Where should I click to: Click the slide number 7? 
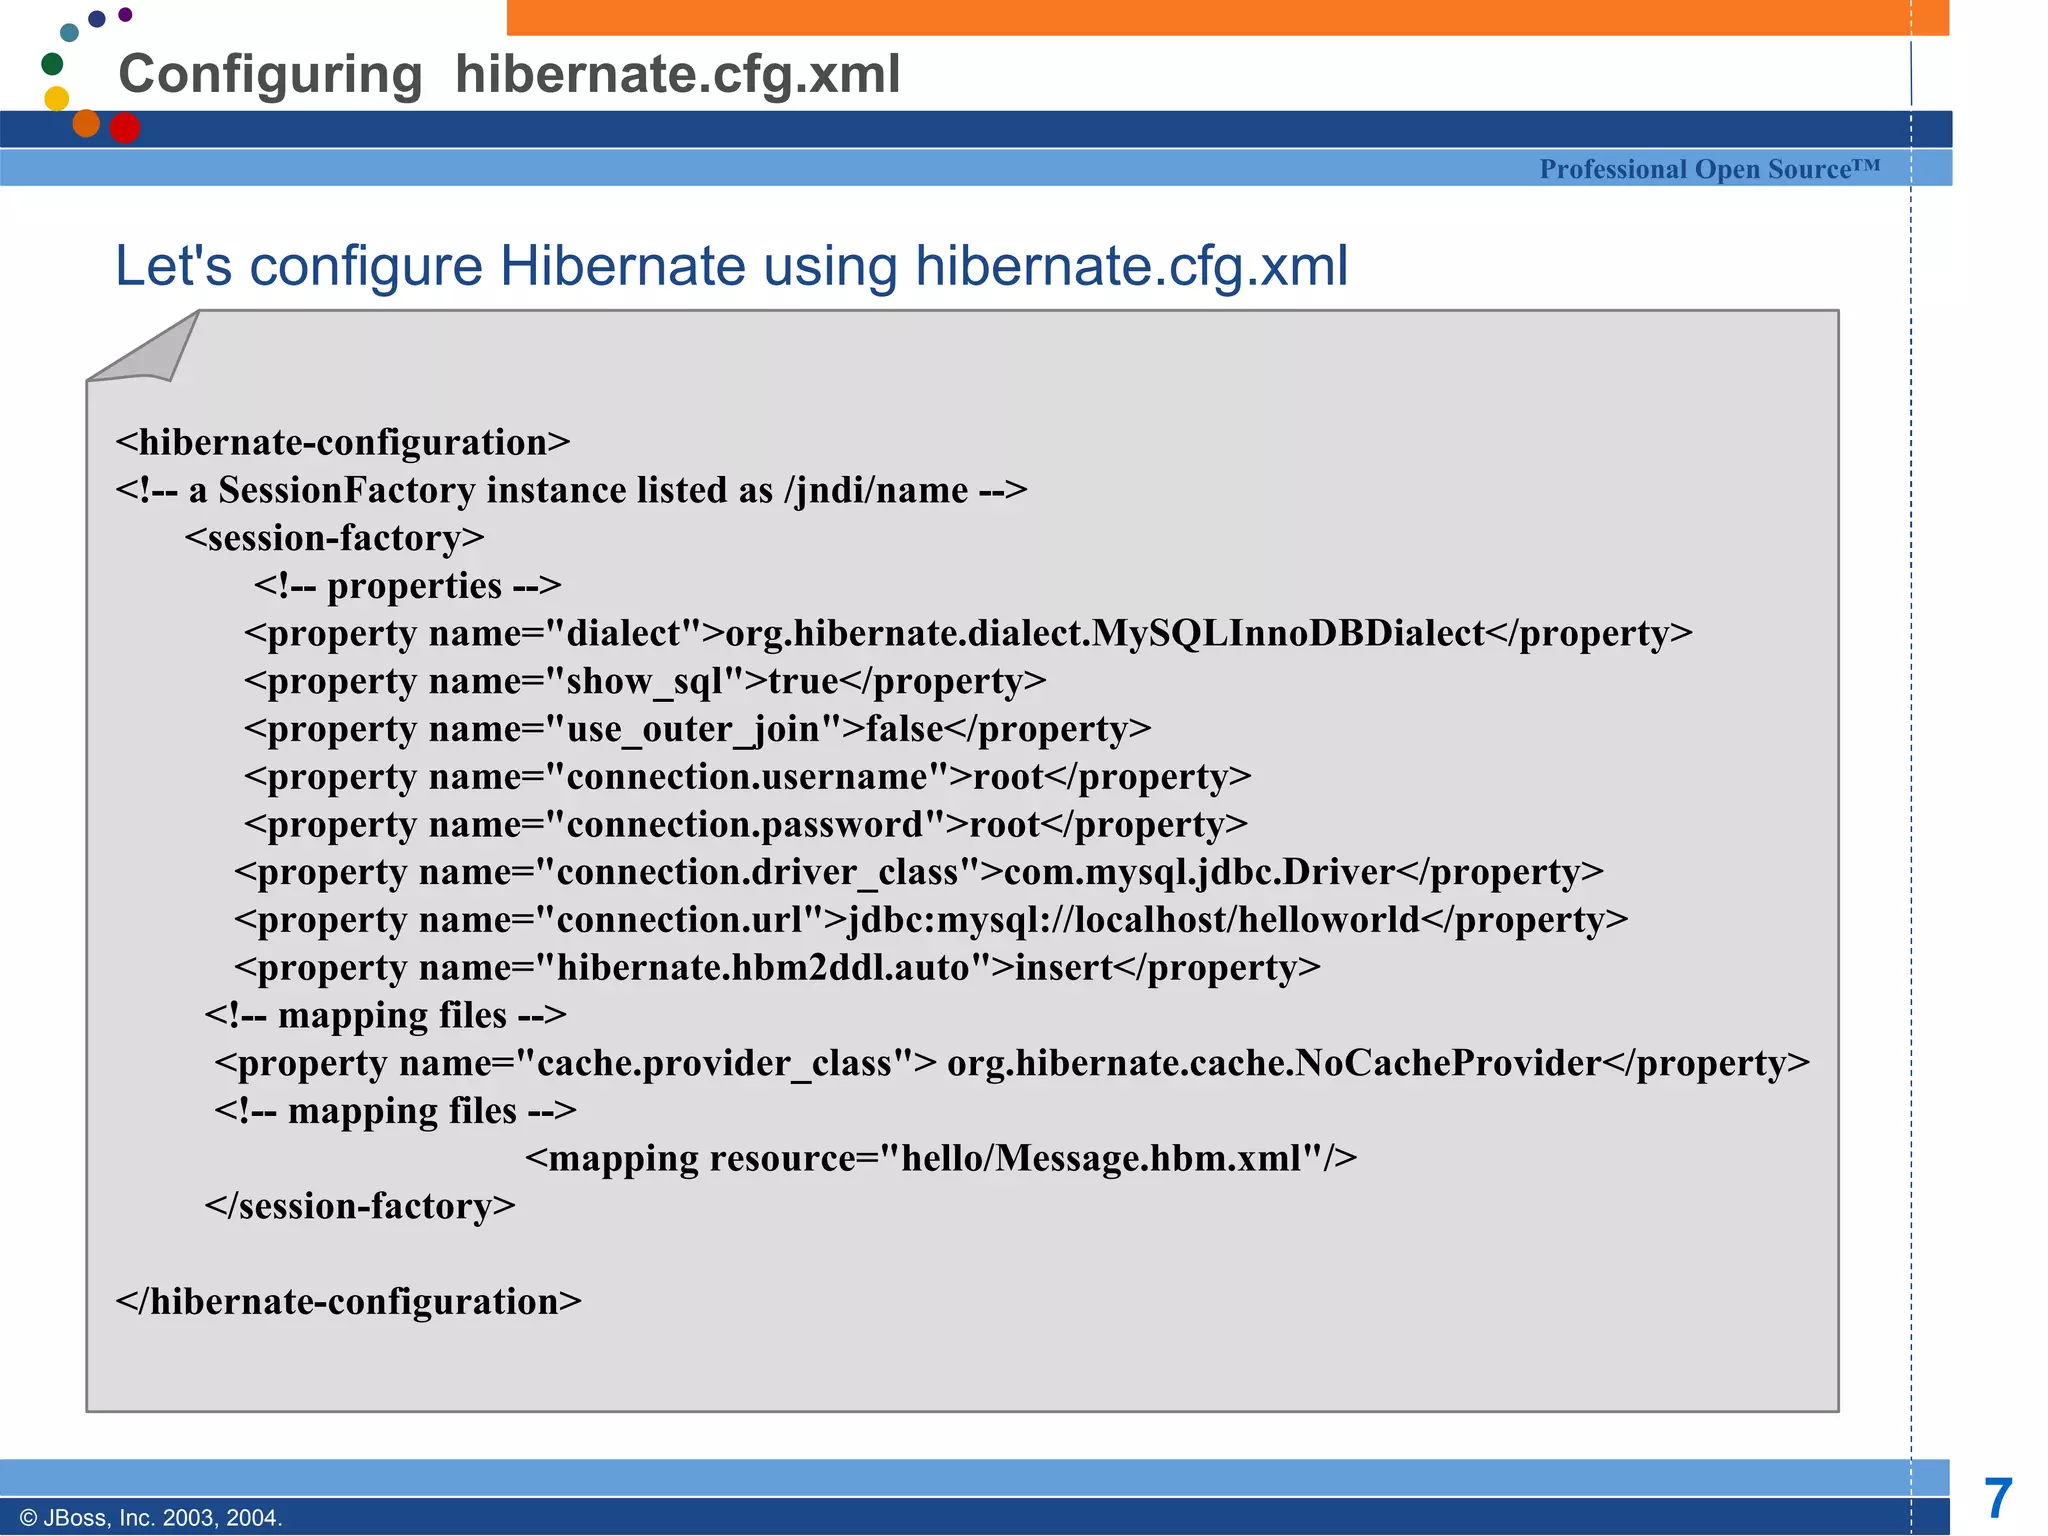coord(1998,1498)
